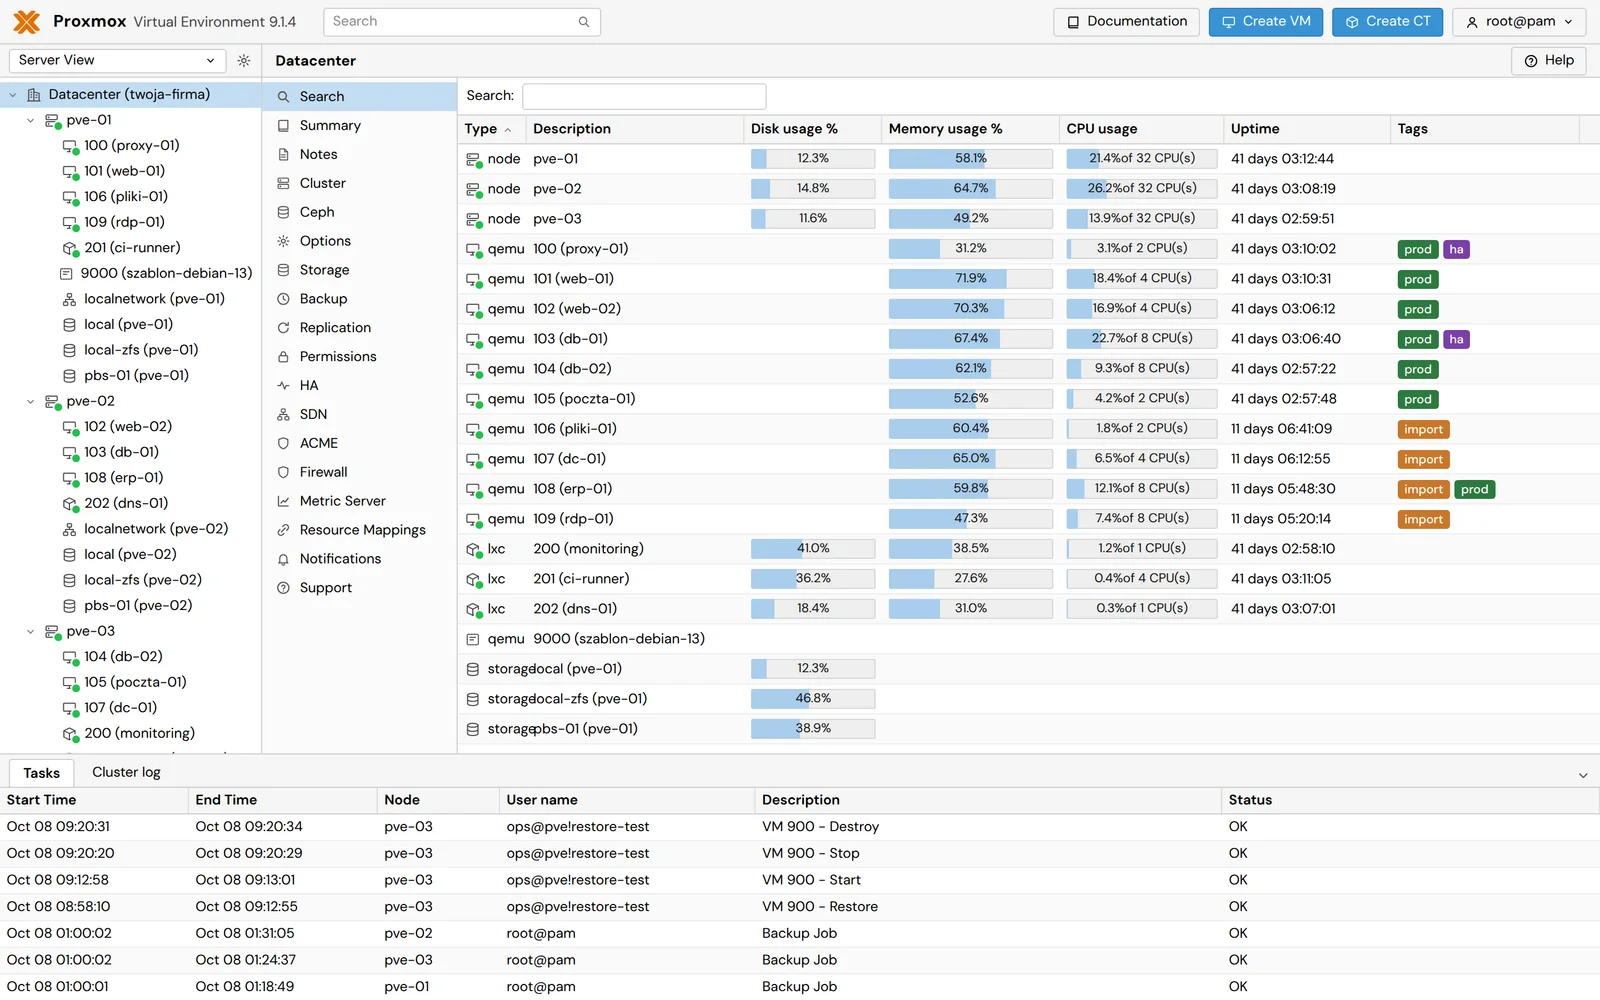Open the root@pam user menu
The height and width of the screenshot is (1000, 1600).
tap(1520, 22)
